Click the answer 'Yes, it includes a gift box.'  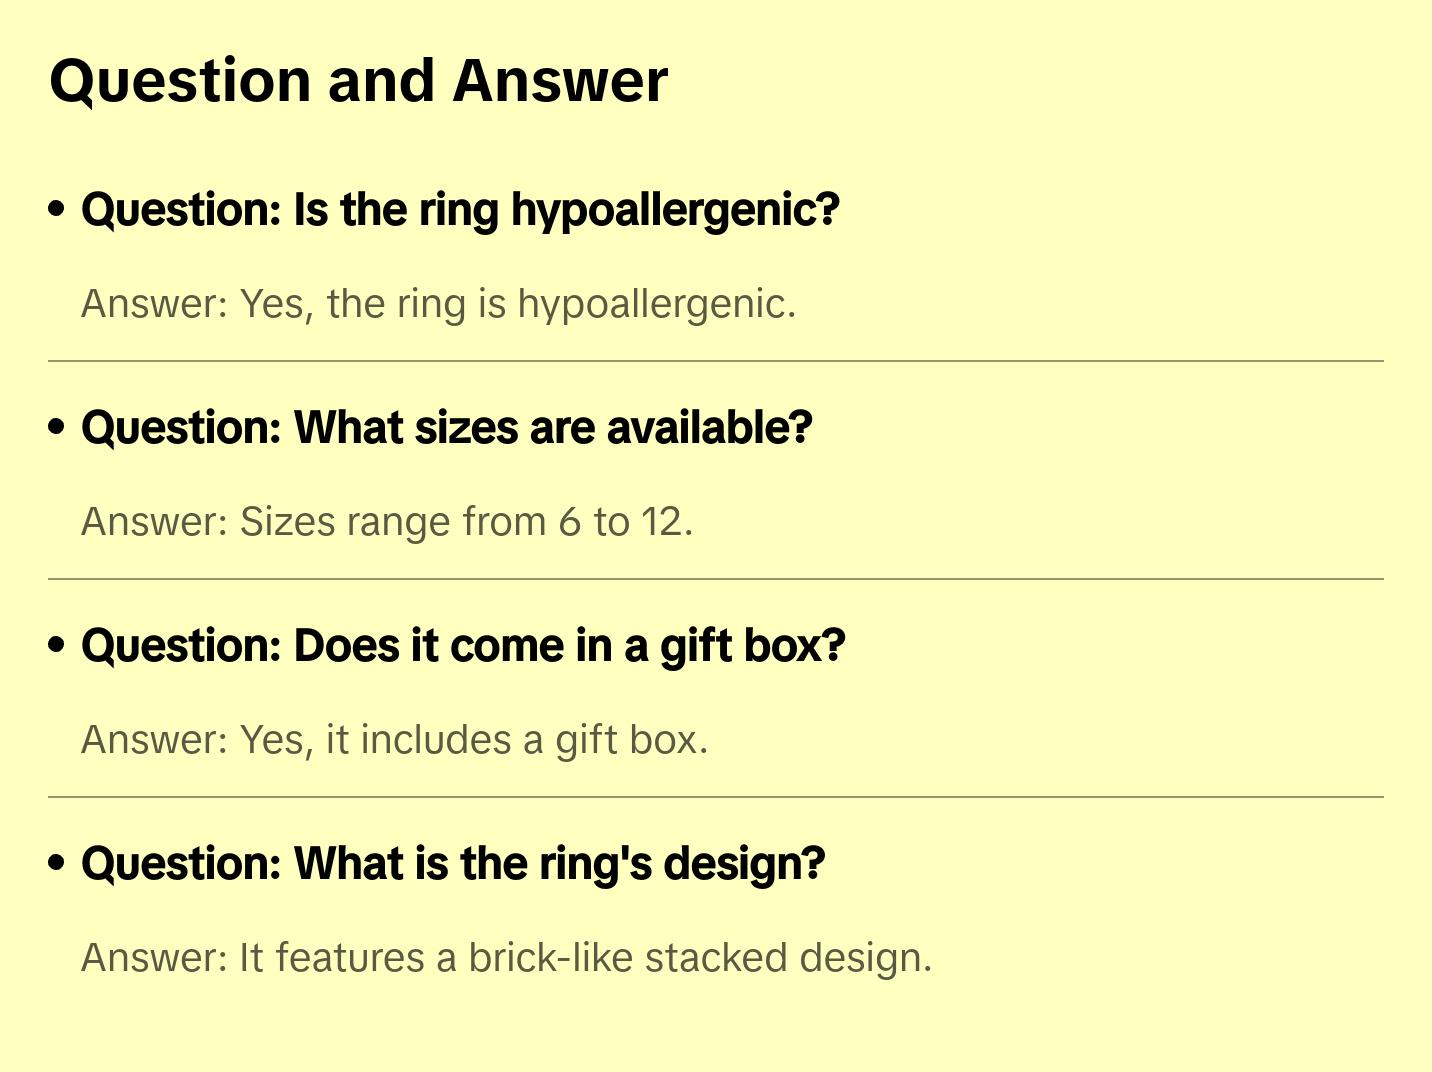(x=394, y=740)
